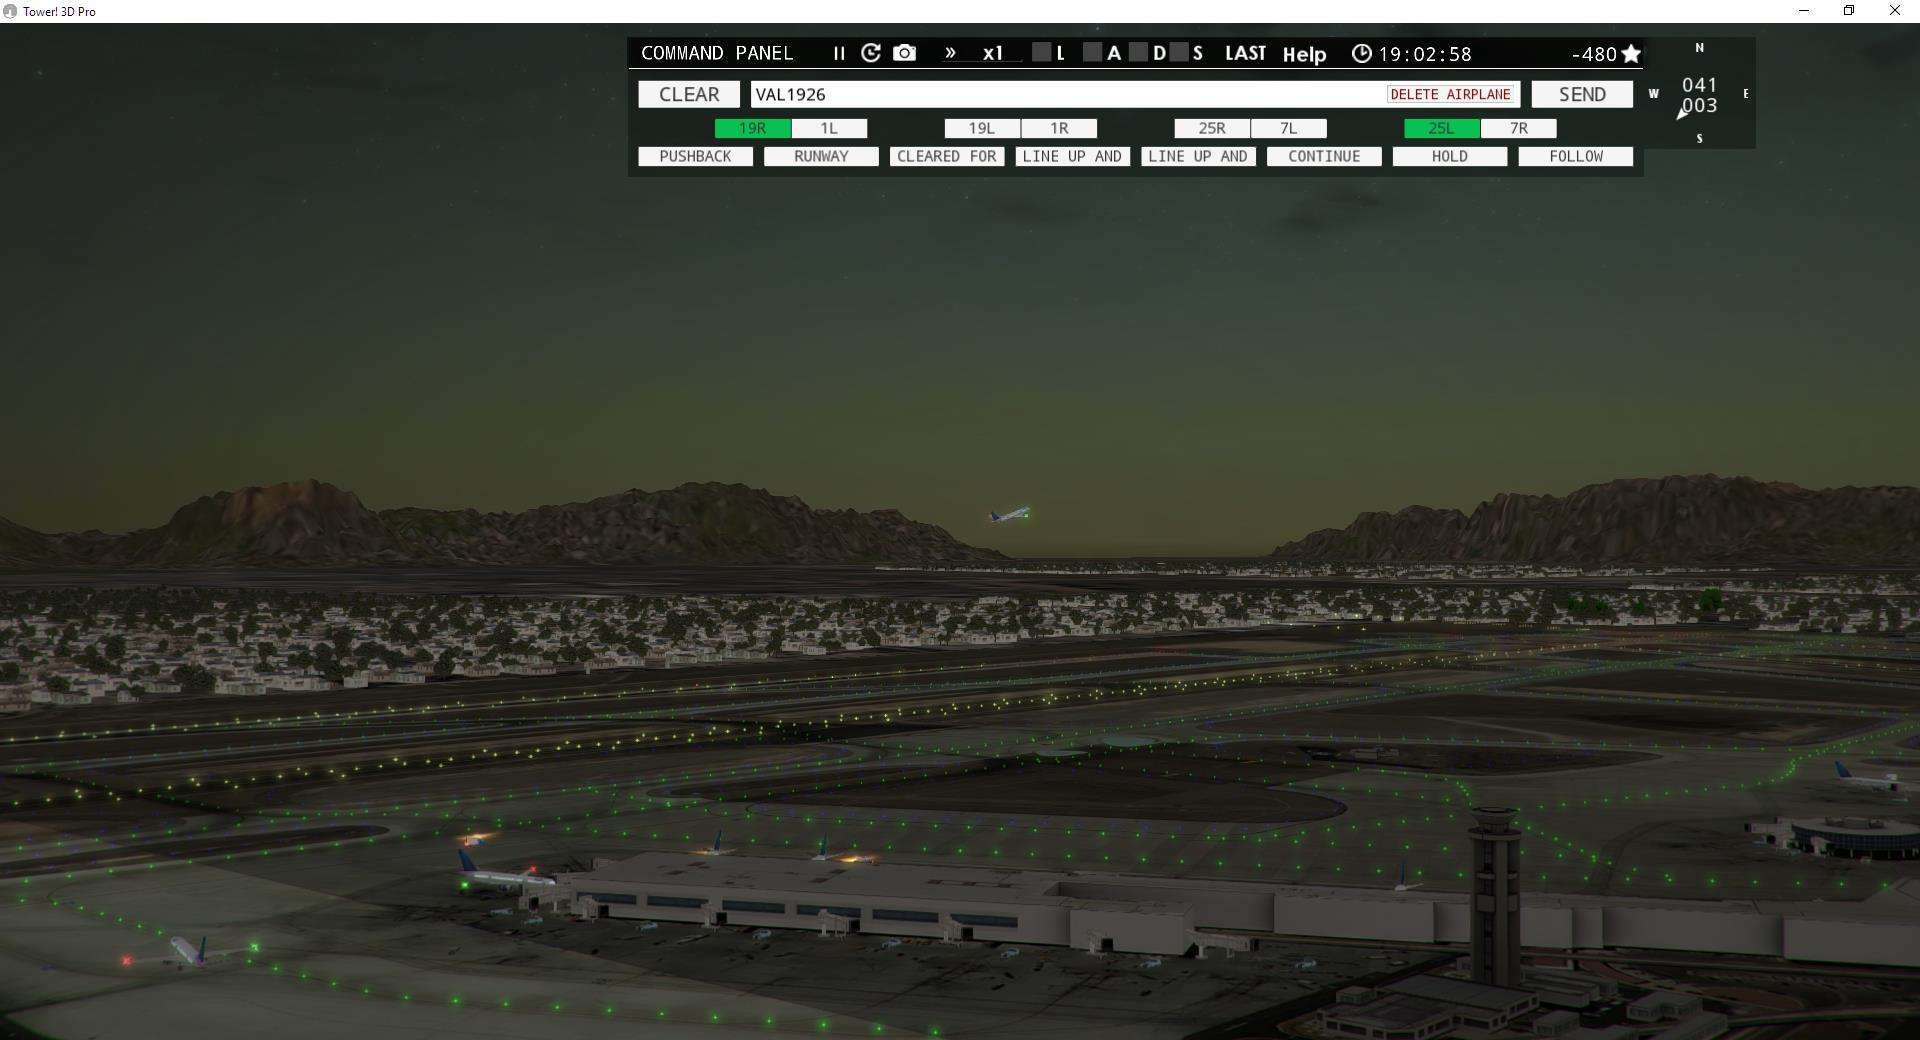This screenshot has width=1920, height=1040.
Task: Click the compass north indicator
Action: pyautogui.click(x=1699, y=48)
